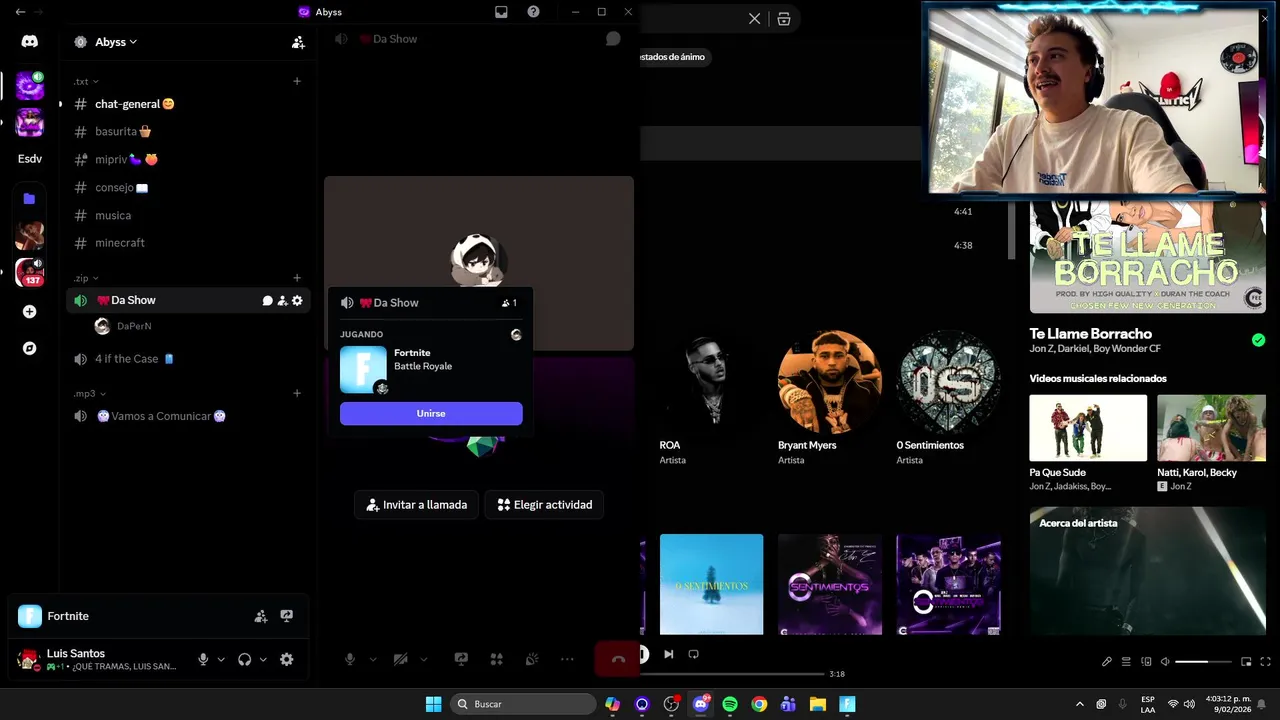Open activities launcher in call bar
This screenshot has width=1280, height=720.
tap(496, 659)
